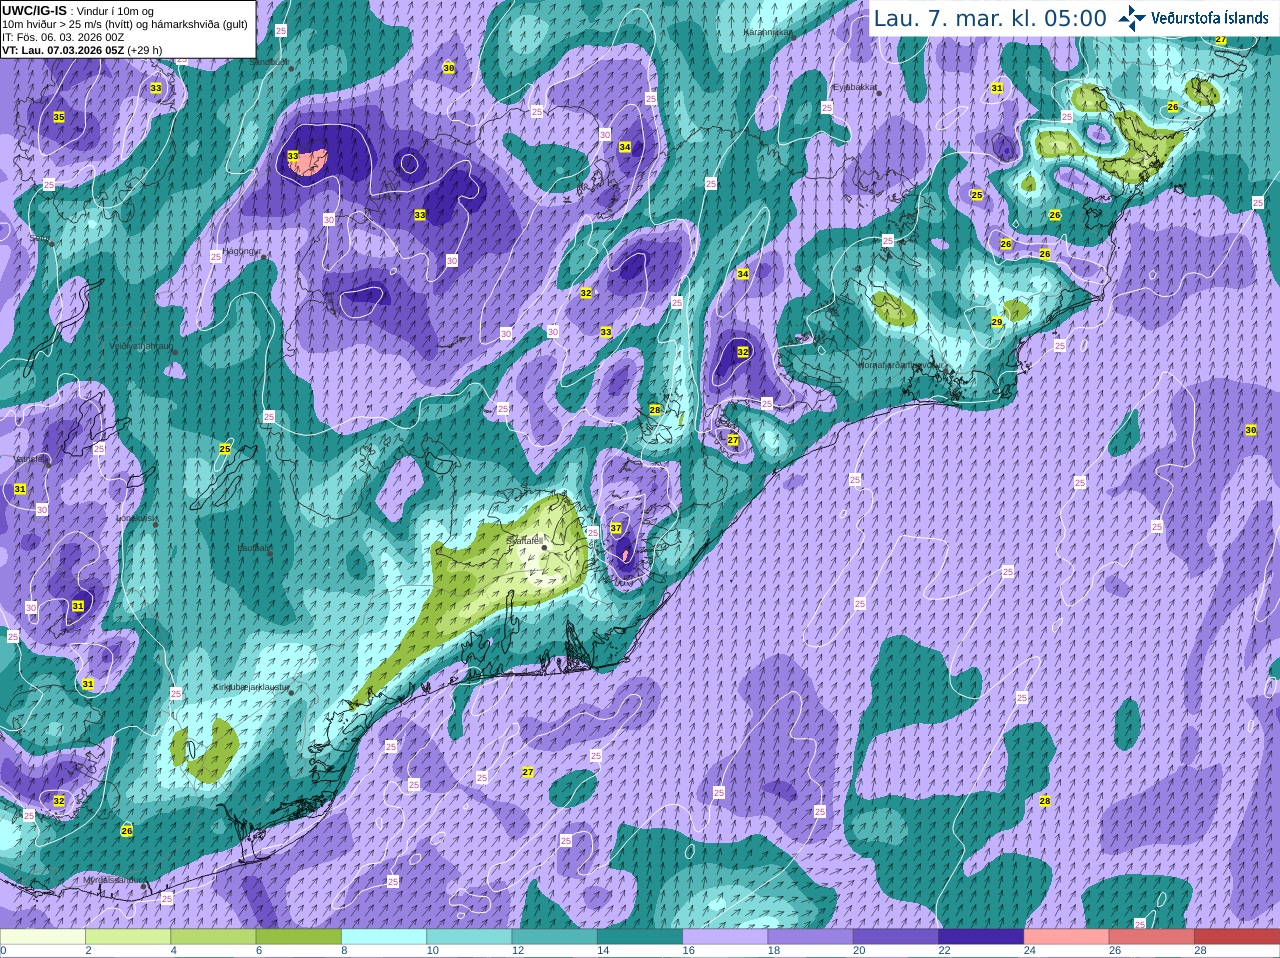Click the 'VT: Lau. 07.03.2026 05Z' valid time
Viewport: 1280px width, 958px height.
point(63,50)
